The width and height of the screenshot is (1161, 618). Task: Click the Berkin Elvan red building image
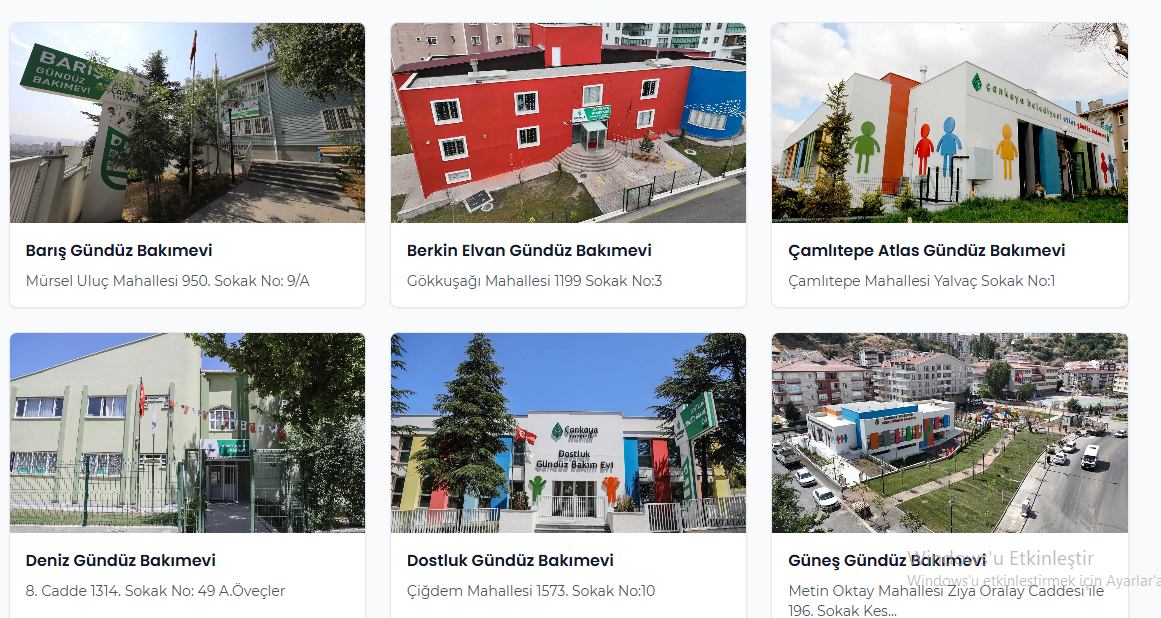[569, 123]
